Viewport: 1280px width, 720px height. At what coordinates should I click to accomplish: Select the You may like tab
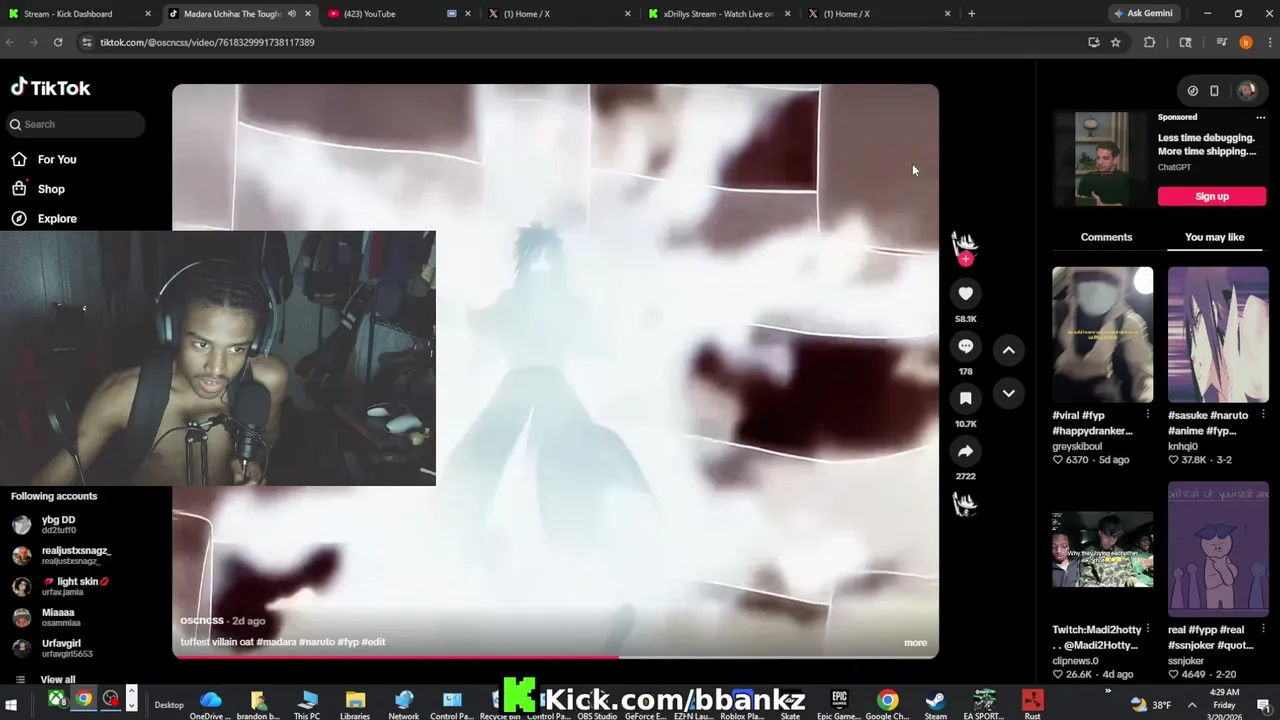click(x=1214, y=237)
